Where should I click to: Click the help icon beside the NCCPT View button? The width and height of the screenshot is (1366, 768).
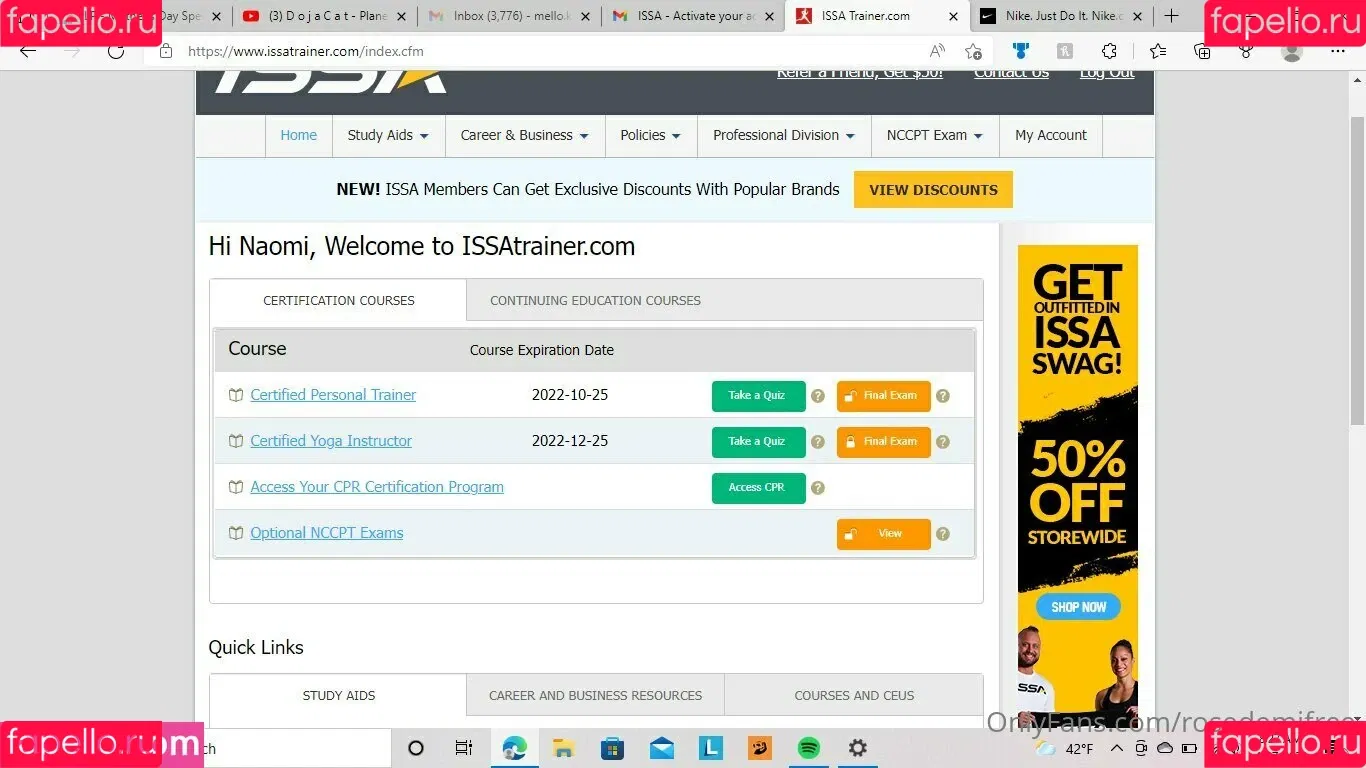(943, 534)
